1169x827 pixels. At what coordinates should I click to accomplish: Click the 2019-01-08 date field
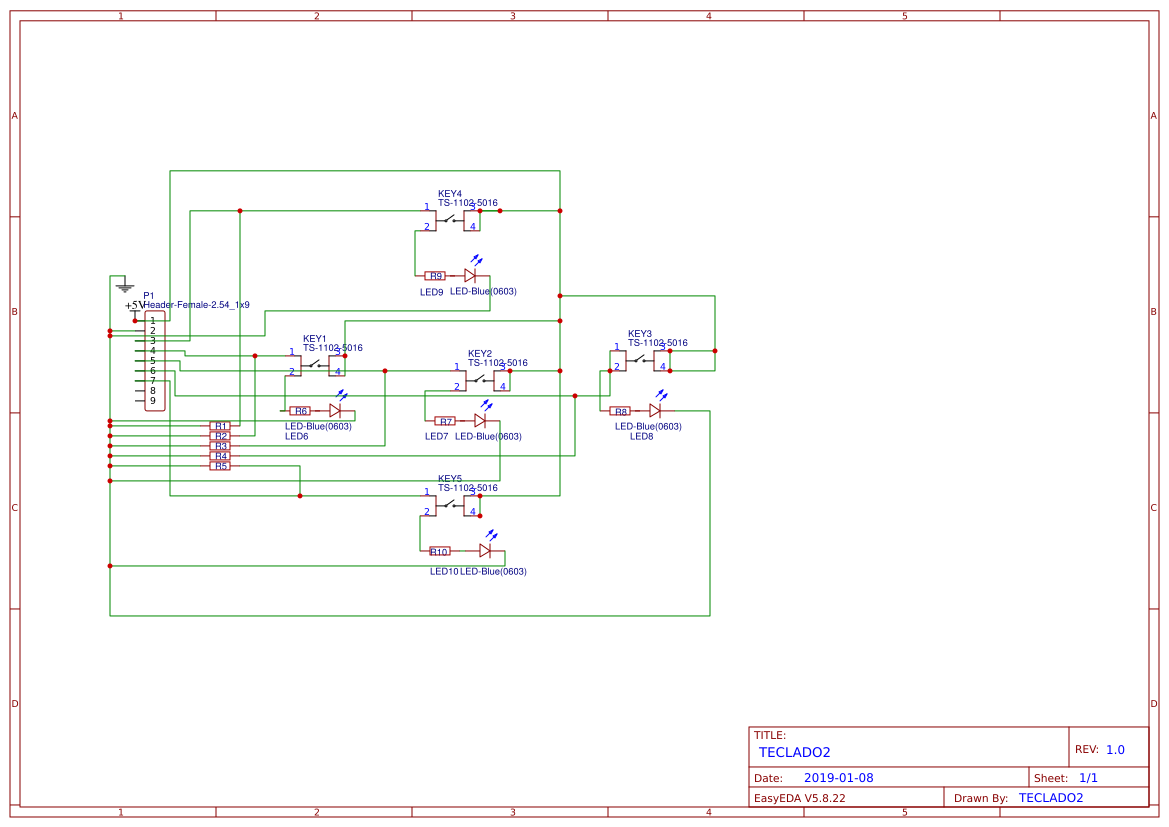click(838, 778)
